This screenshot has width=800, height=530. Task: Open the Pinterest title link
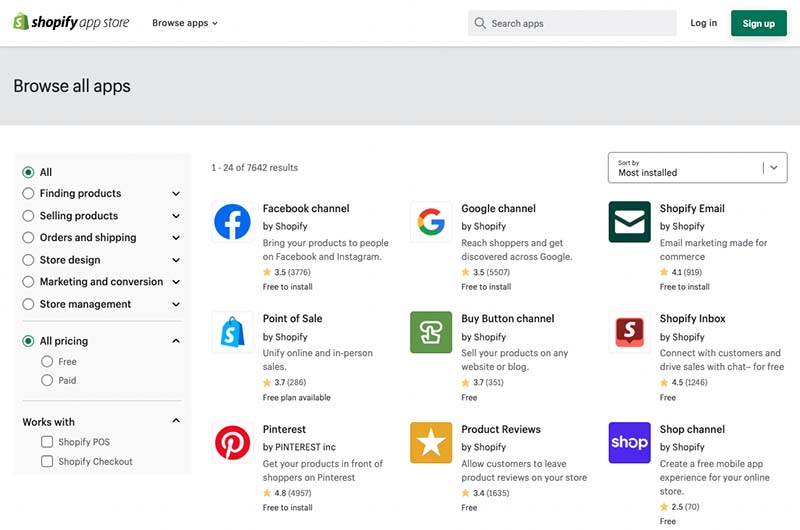pyautogui.click(x=284, y=430)
